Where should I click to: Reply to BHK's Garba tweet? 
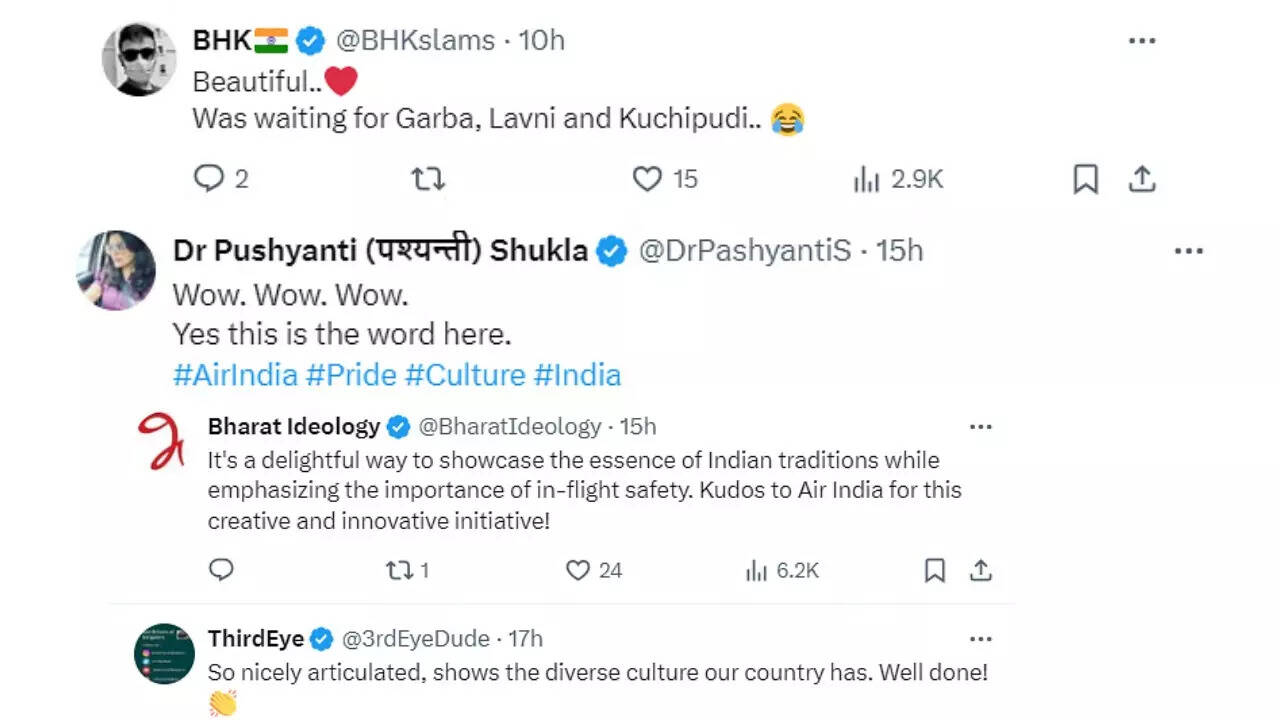click(x=208, y=179)
